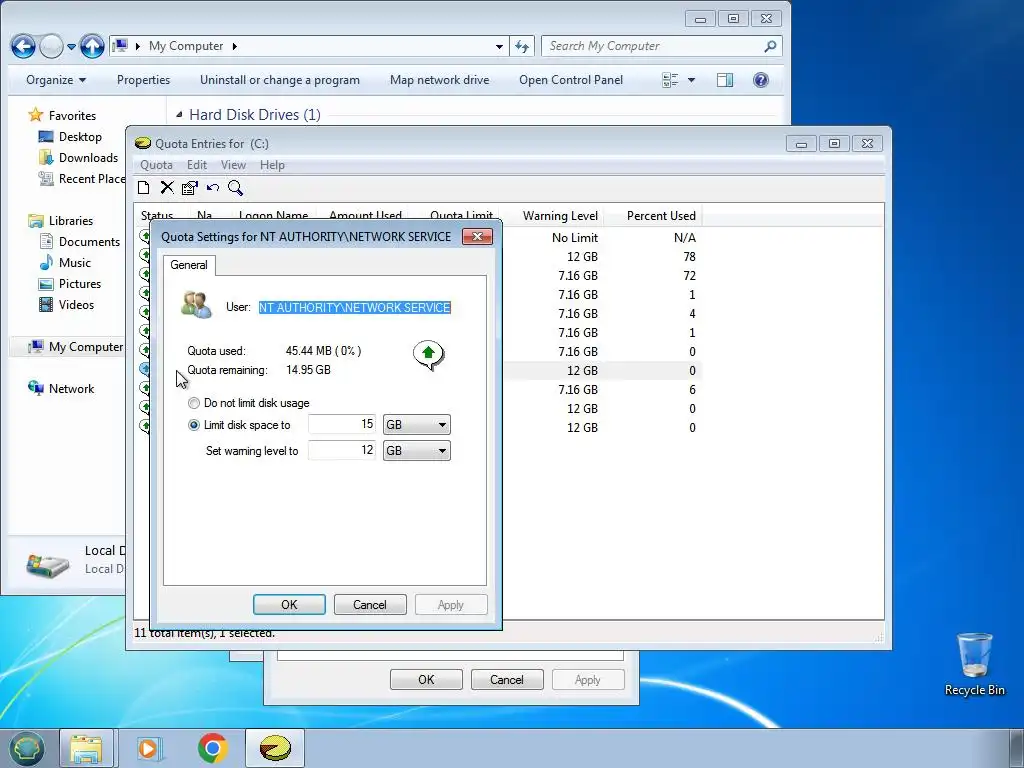
Task: Open the Help menu in Quota Entries
Action: (x=272, y=165)
